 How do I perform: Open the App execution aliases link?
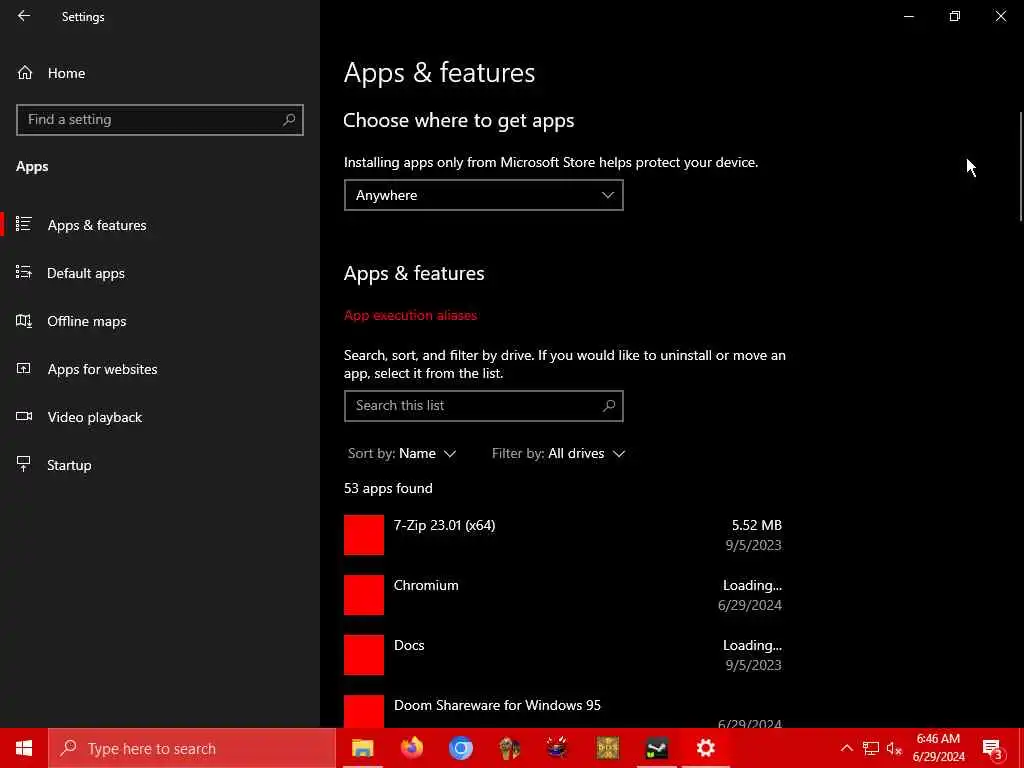(410, 315)
